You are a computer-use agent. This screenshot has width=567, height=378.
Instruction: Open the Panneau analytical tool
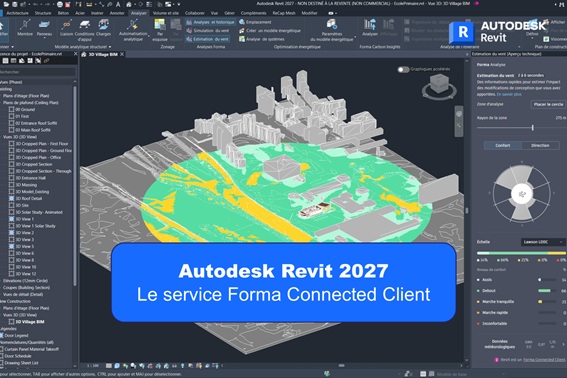(44, 27)
